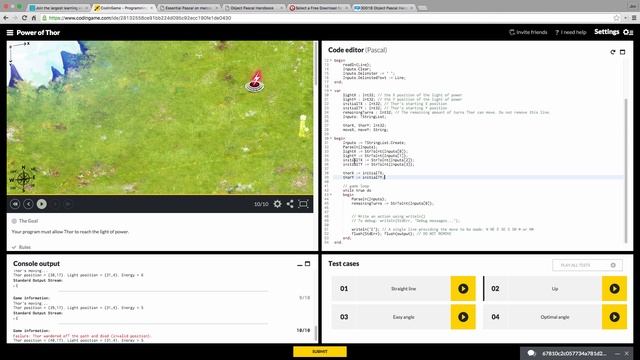This screenshot has width=640, height=360.
Task: Run test case 01 Straight line
Action: pos(463,289)
